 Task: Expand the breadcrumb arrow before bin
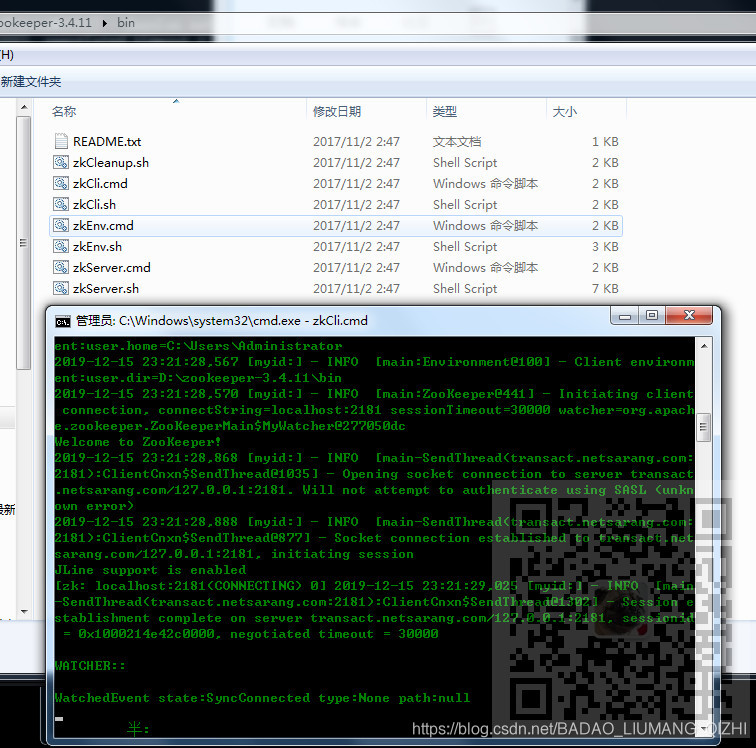click(105, 23)
